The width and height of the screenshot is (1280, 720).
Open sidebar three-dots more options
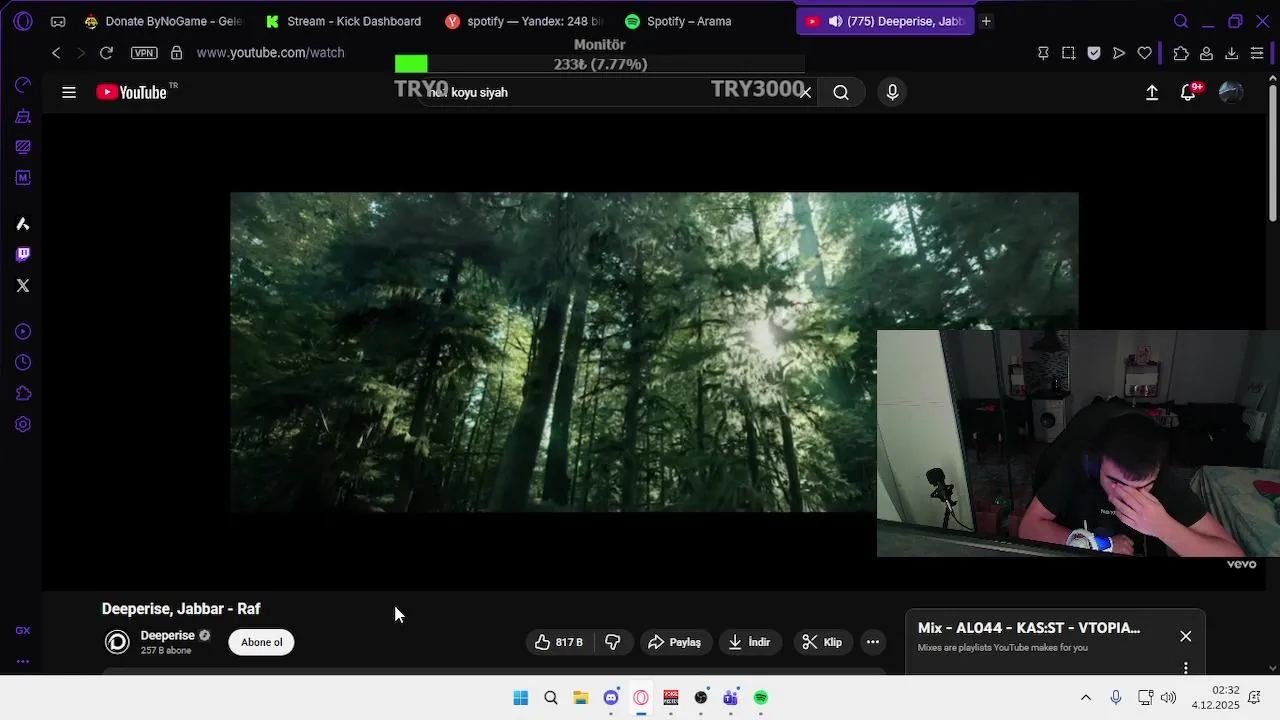pyautogui.click(x=23, y=661)
